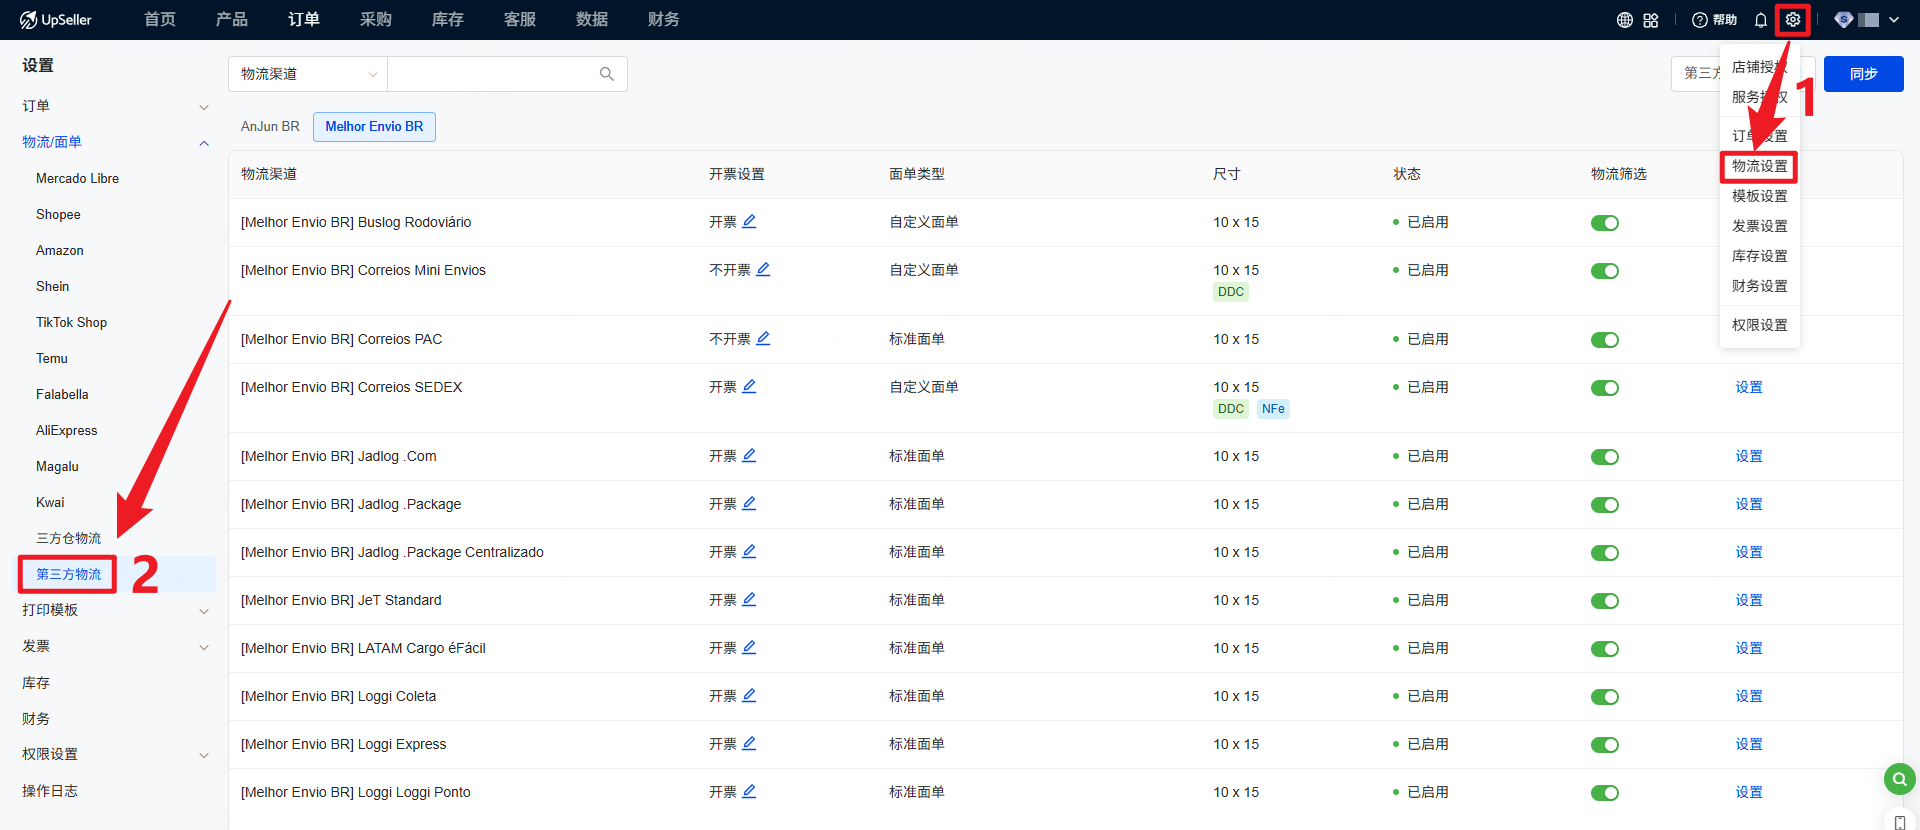Image resolution: width=1920 pixels, height=830 pixels.
Task: Open the 物流渠道 dropdown selector
Action: (x=308, y=74)
